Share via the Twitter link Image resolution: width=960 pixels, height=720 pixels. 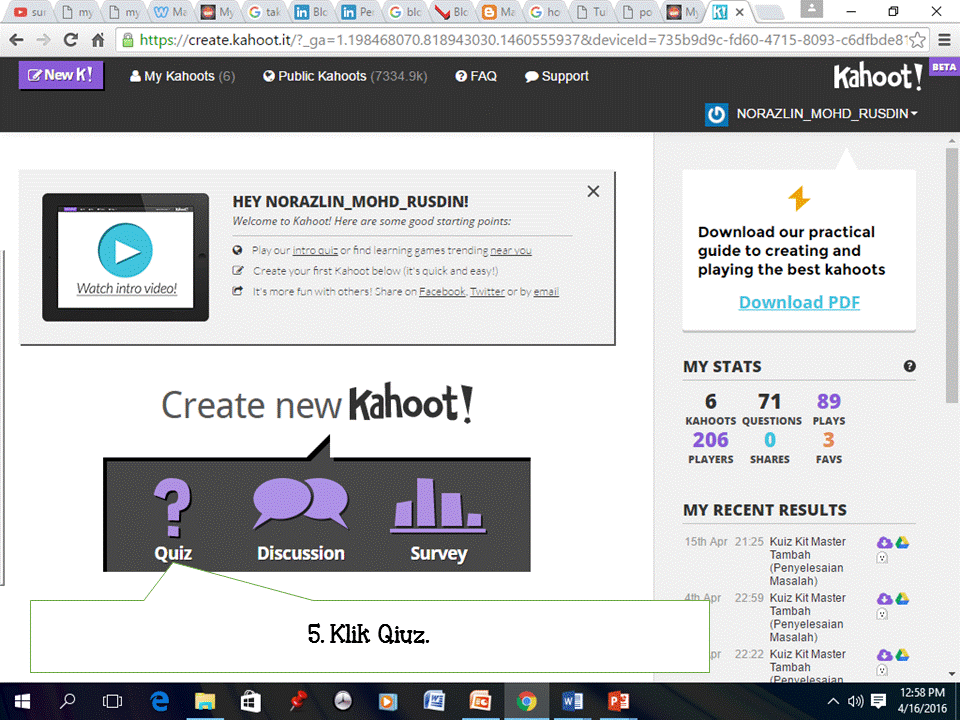pyautogui.click(x=487, y=291)
